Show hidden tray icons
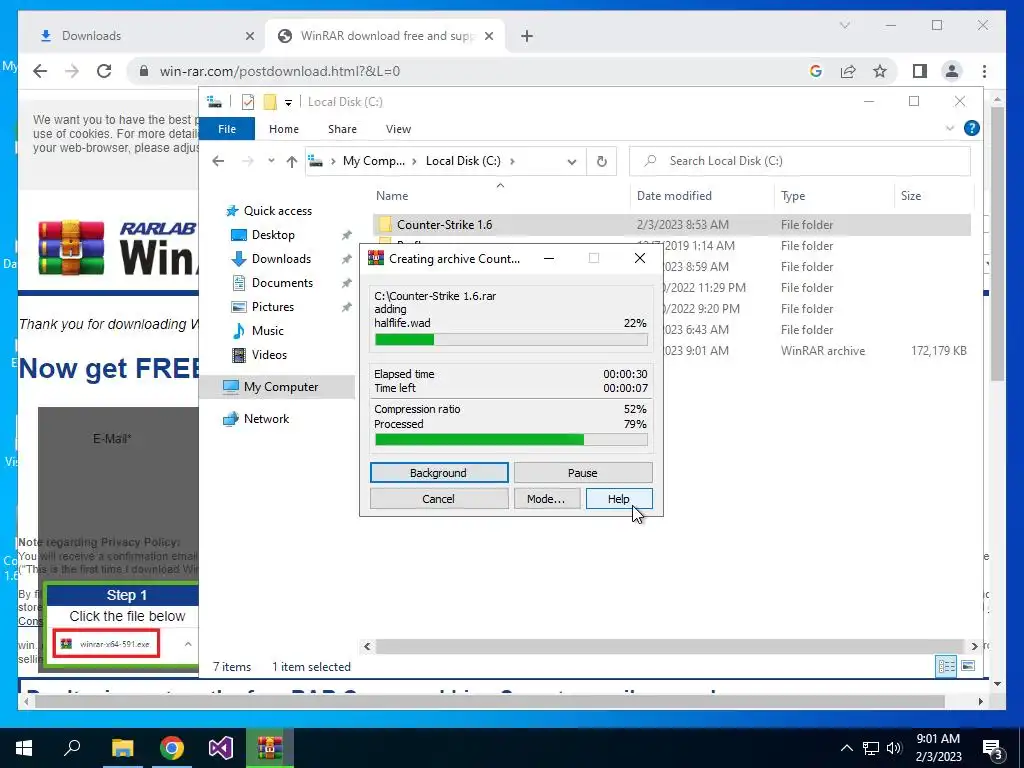This screenshot has width=1024, height=768. pyautogui.click(x=846, y=748)
